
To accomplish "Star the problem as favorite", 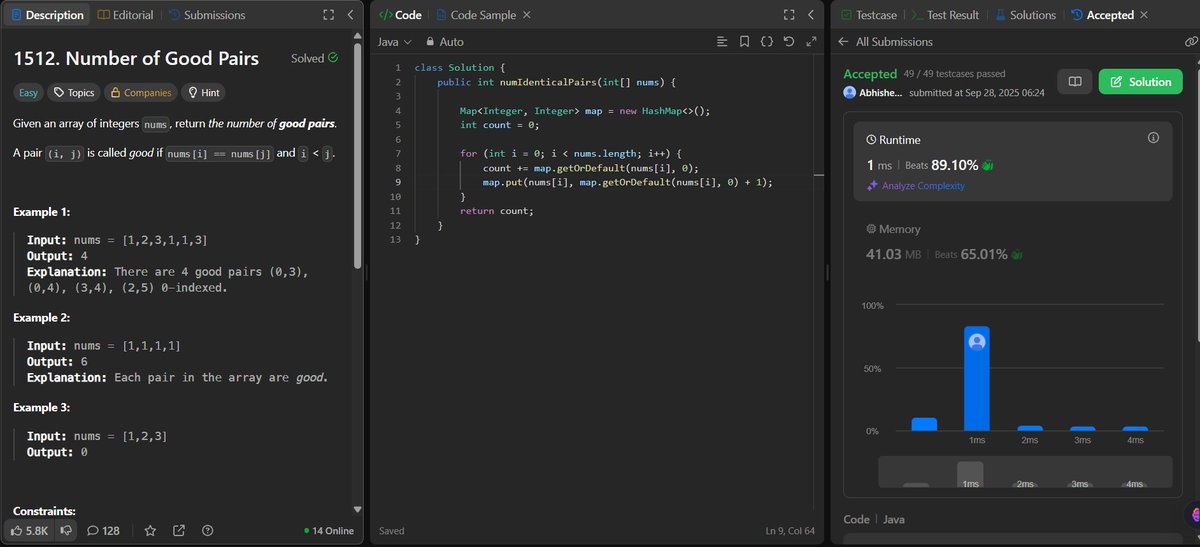I will coord(150,530).
